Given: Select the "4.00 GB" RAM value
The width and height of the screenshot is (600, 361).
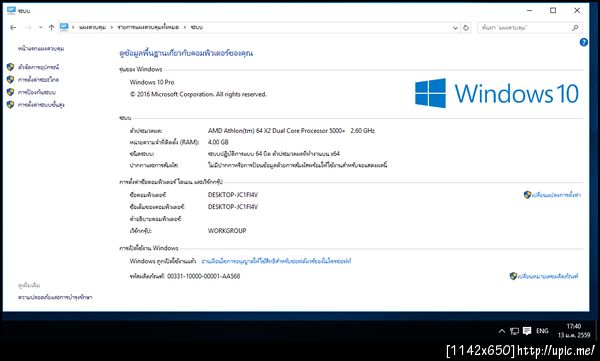Looking at the screenshot, I should click(218, 142).
